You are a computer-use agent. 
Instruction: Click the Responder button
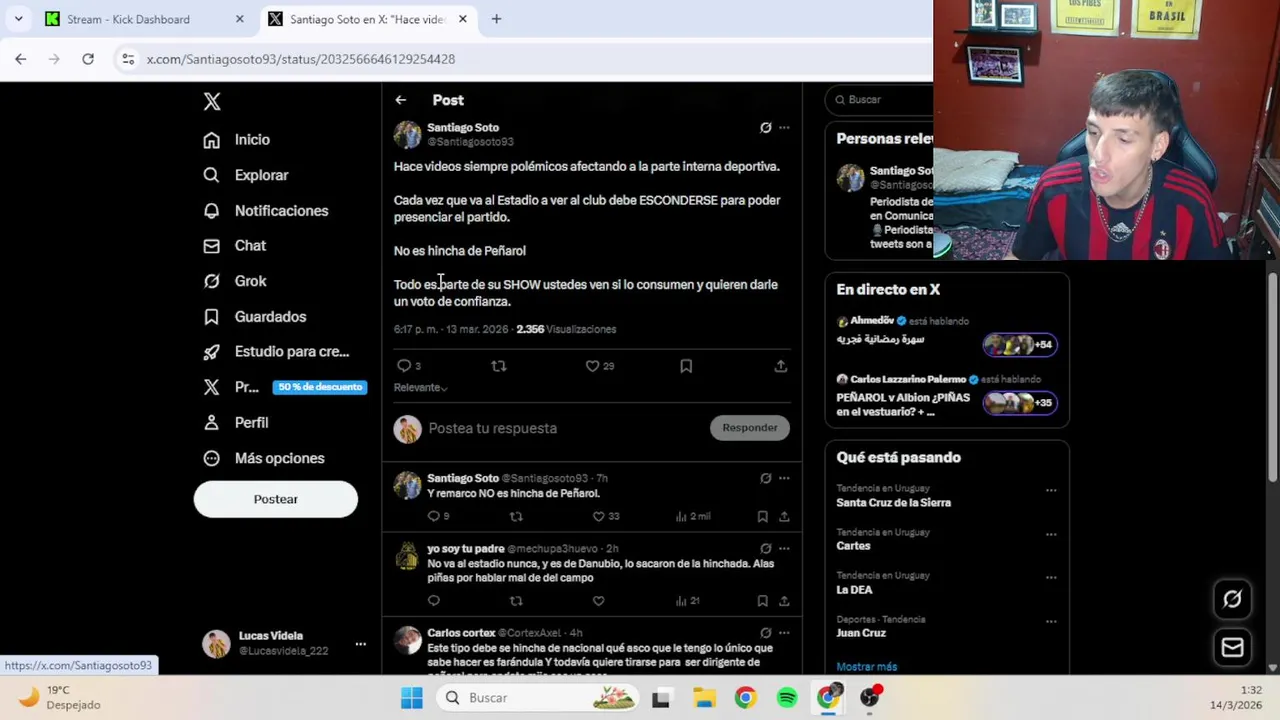(x=750, y=428)
